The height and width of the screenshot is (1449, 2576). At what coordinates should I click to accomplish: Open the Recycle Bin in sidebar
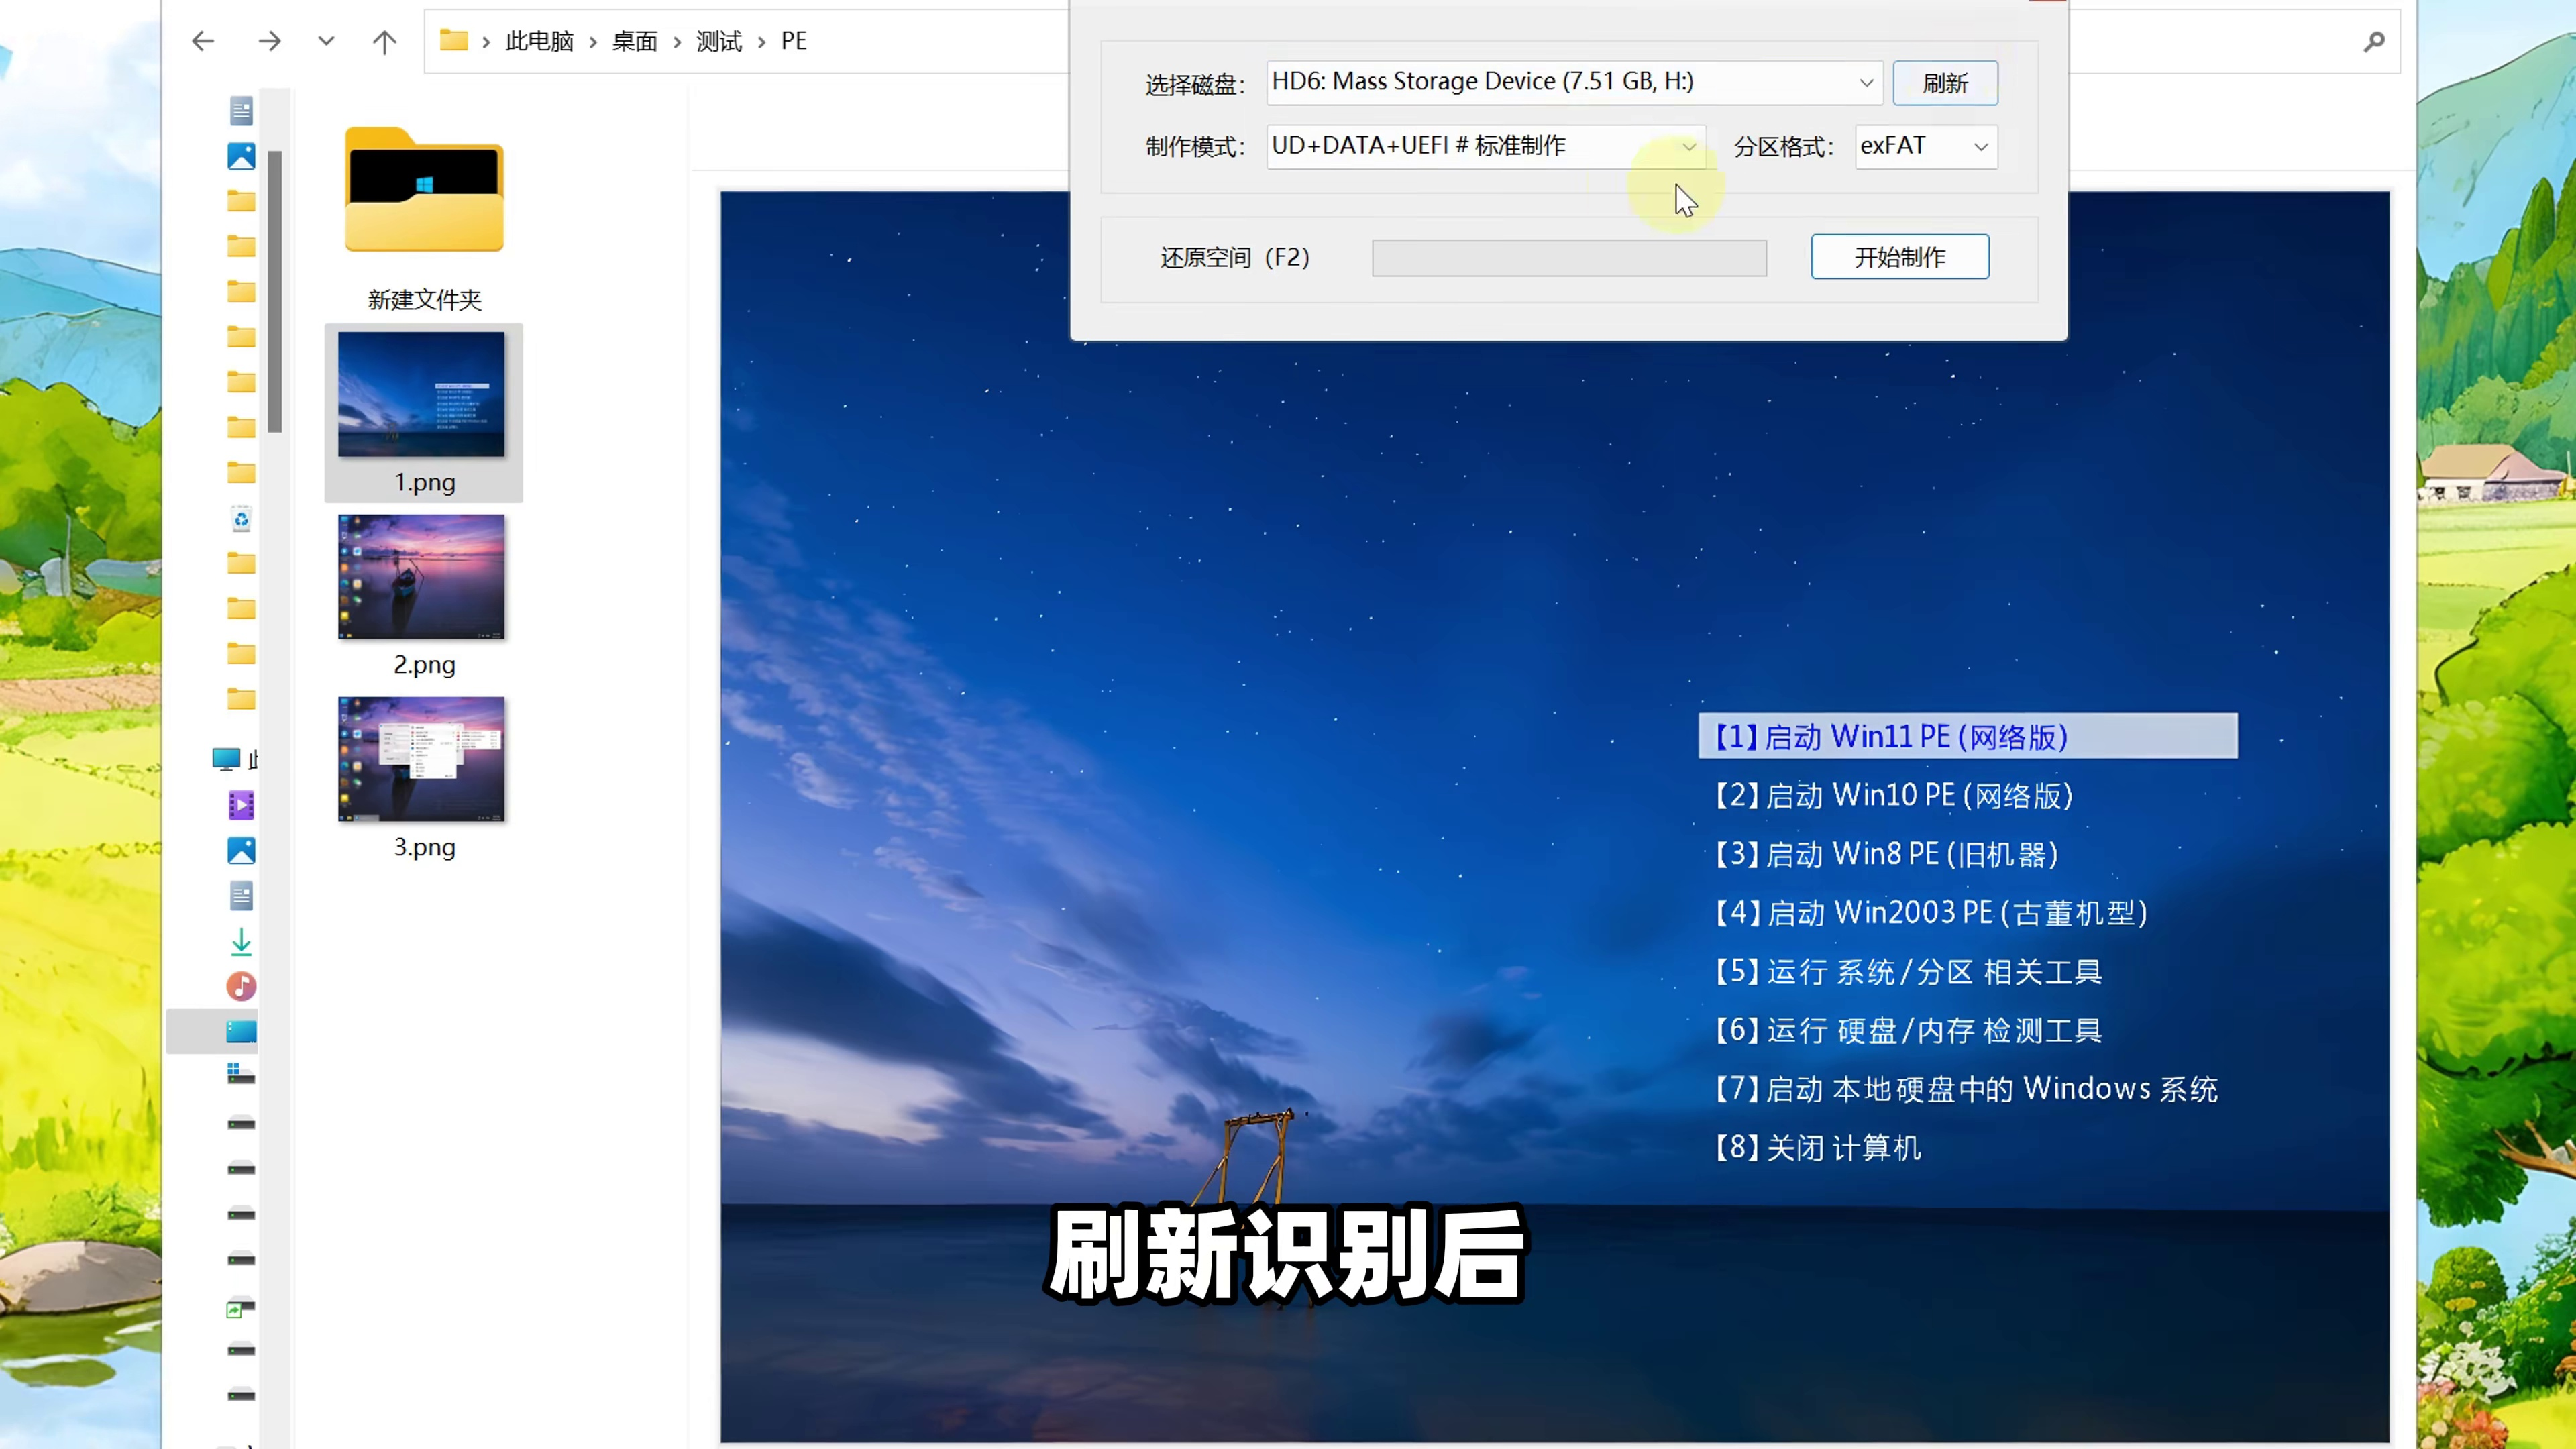[x=241, y=519]
